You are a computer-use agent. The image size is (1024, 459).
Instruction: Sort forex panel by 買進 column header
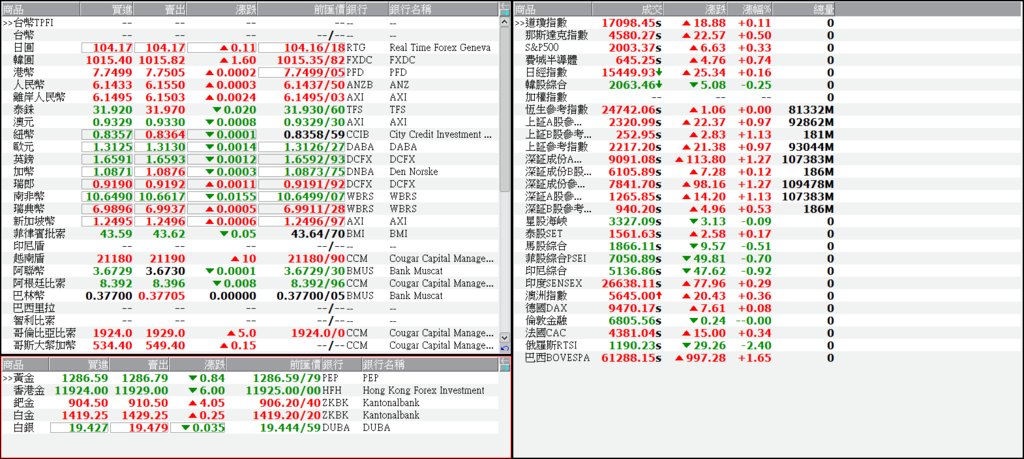click(x=108, y=9)
